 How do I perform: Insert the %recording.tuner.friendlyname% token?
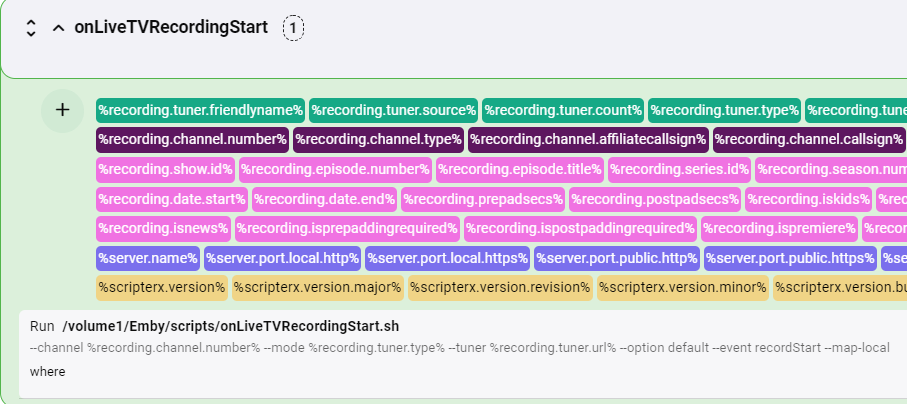pyautogui.click(x=200, y=110)
